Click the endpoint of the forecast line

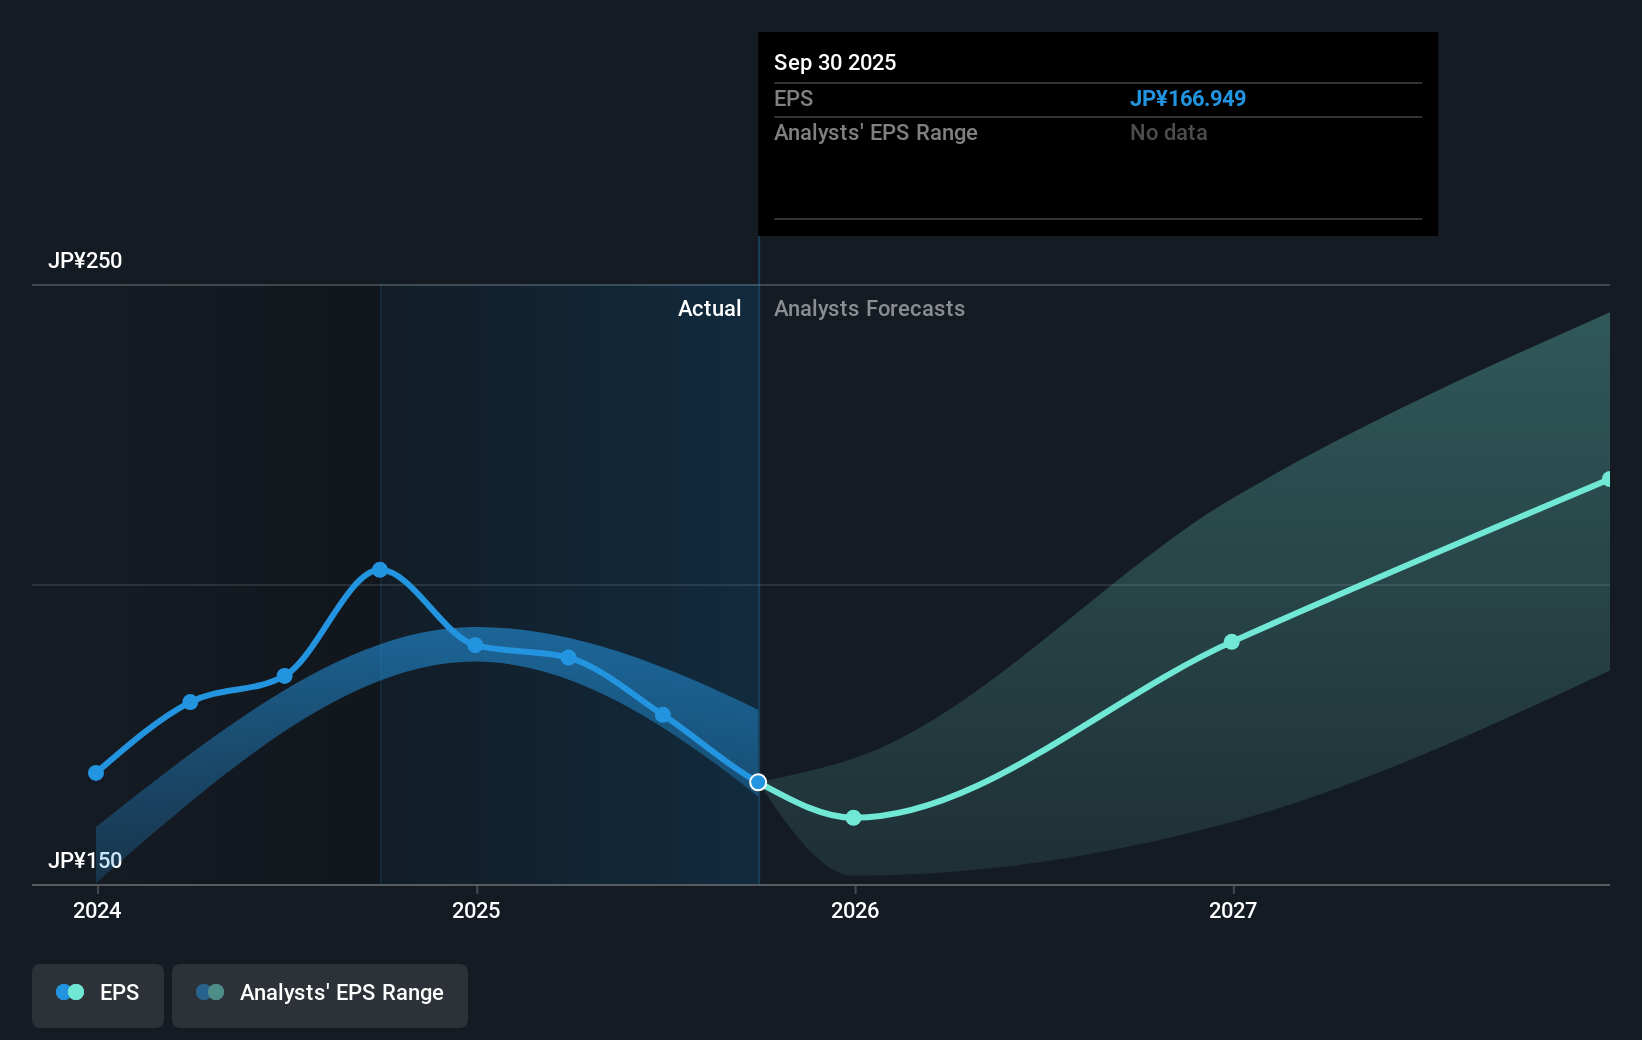(1608, 478)
